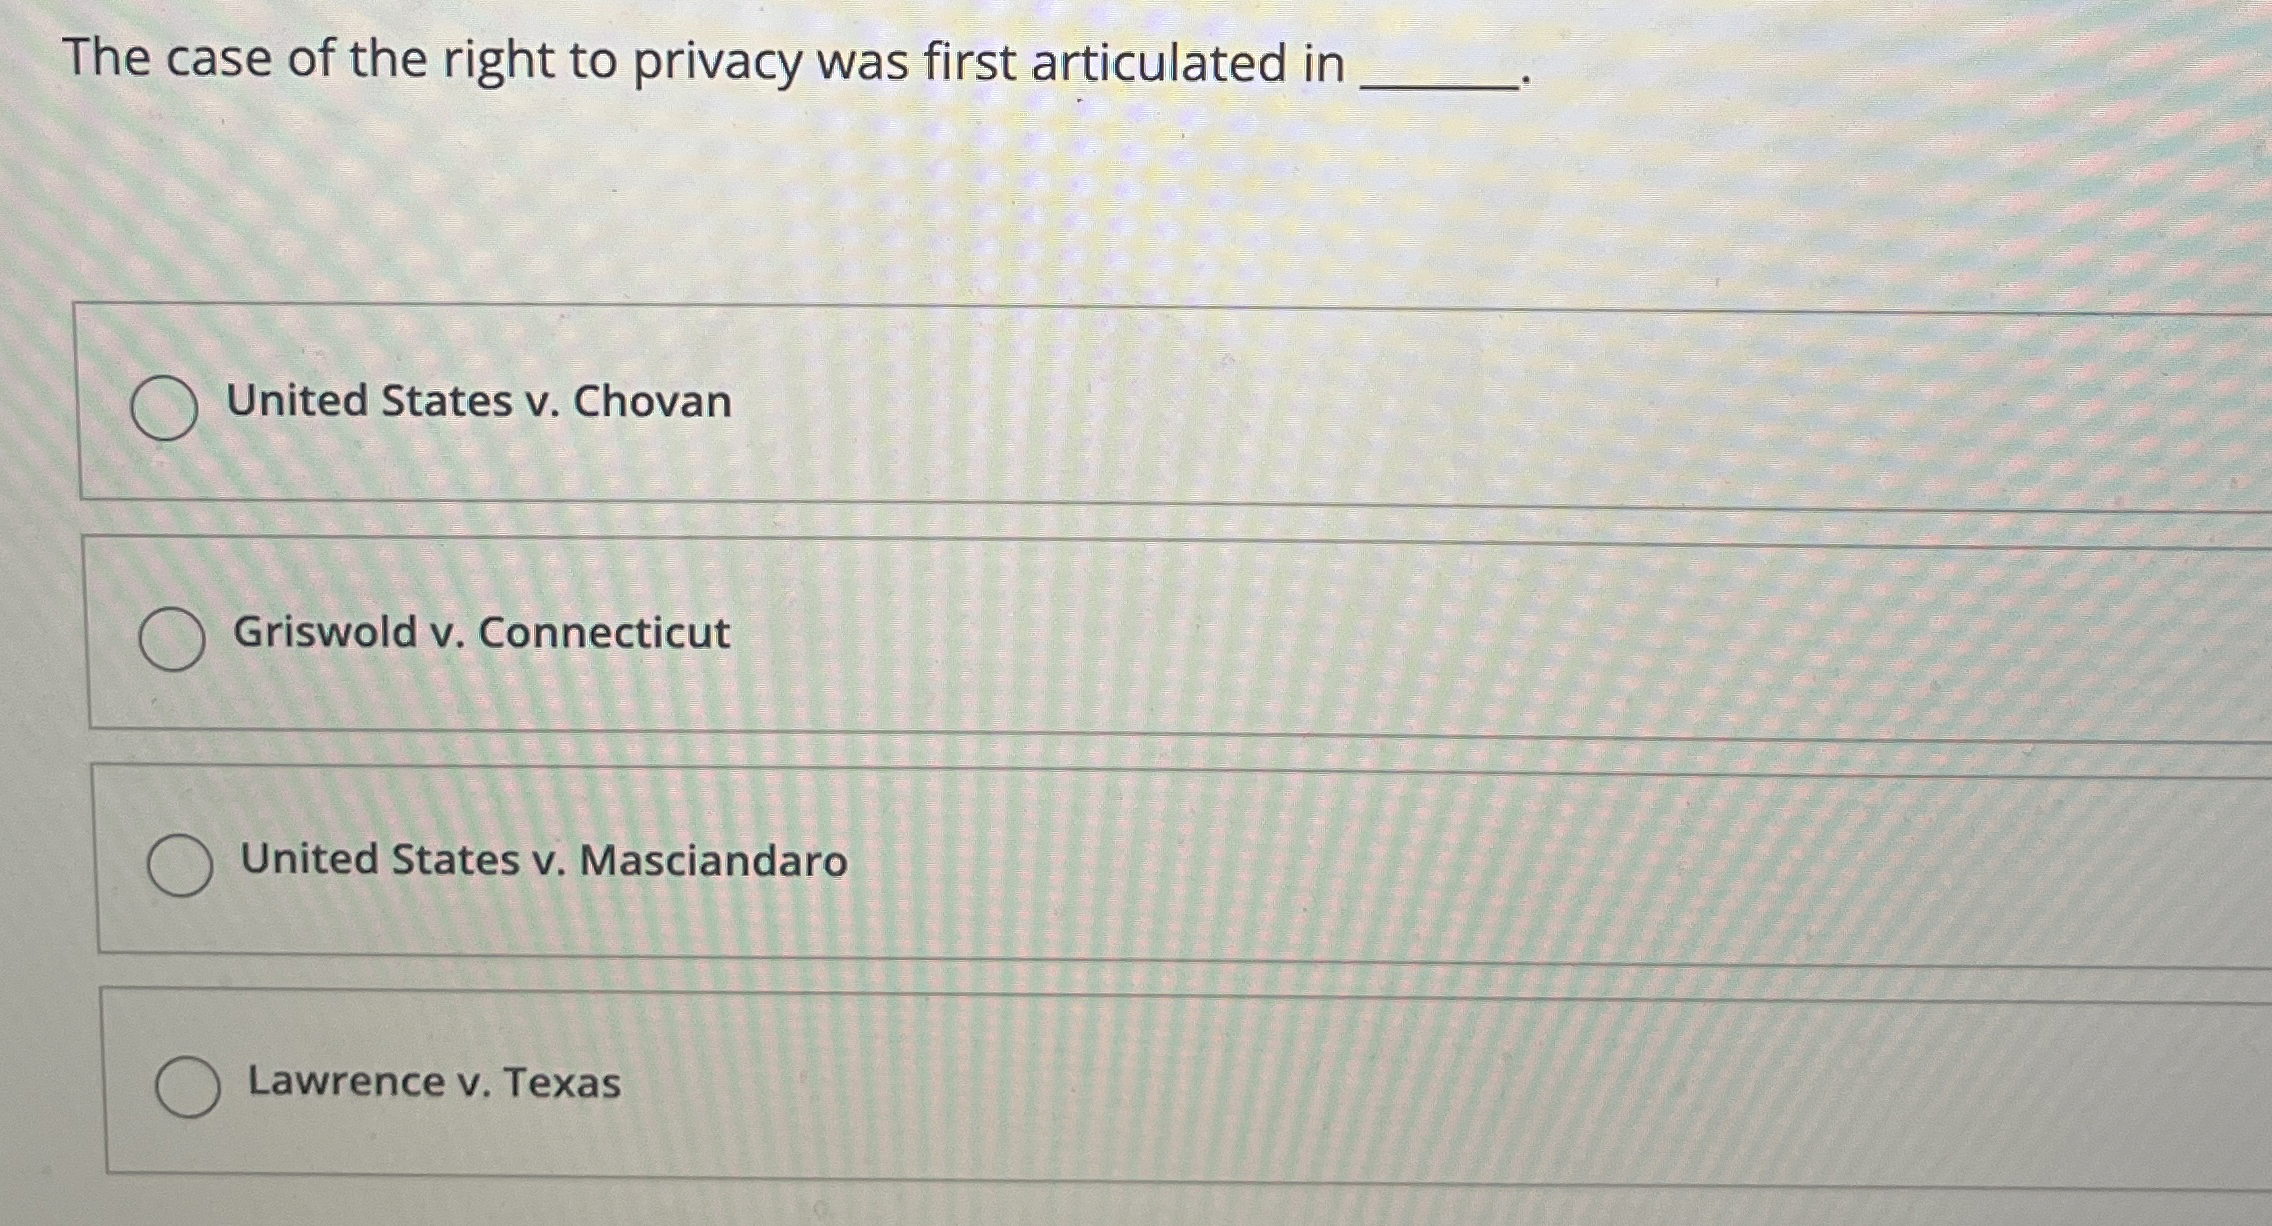Click the third answer option row
This screenshot has height=1226, width=2272.
[x=1100, y=860]
